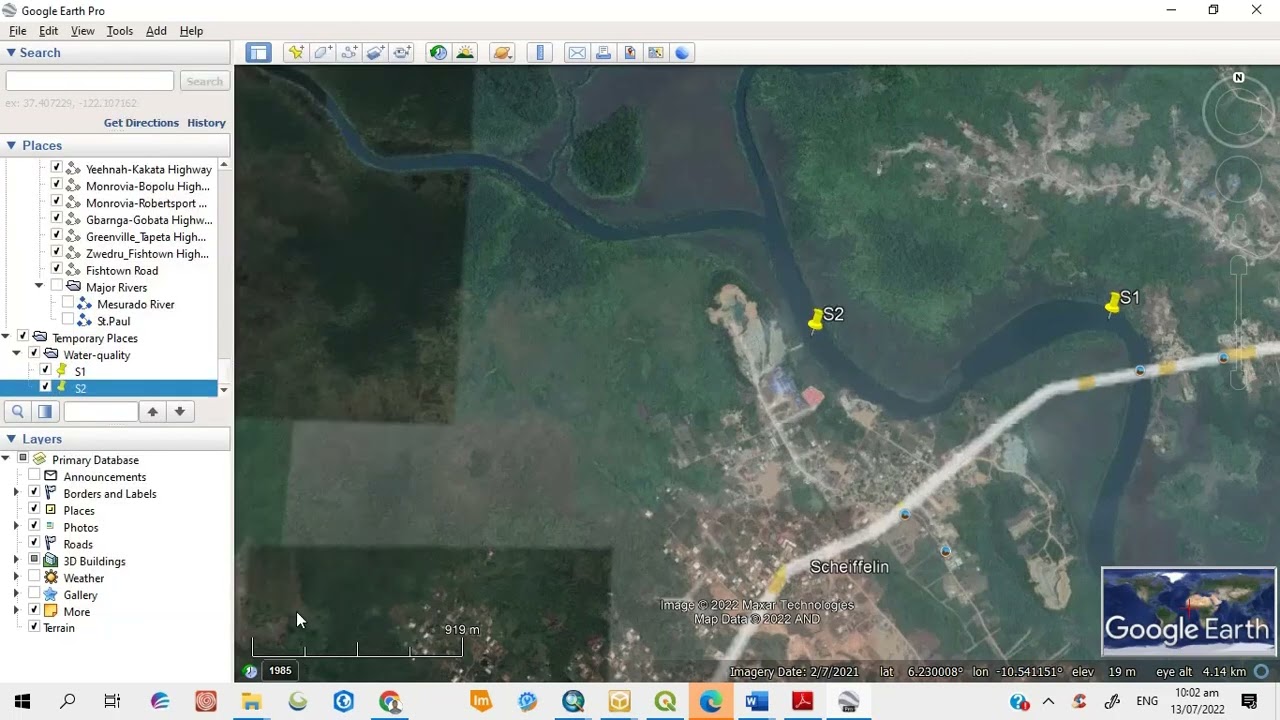Enable the Mesurado River checkbox

pyautogui.click(x=67, y=303)
